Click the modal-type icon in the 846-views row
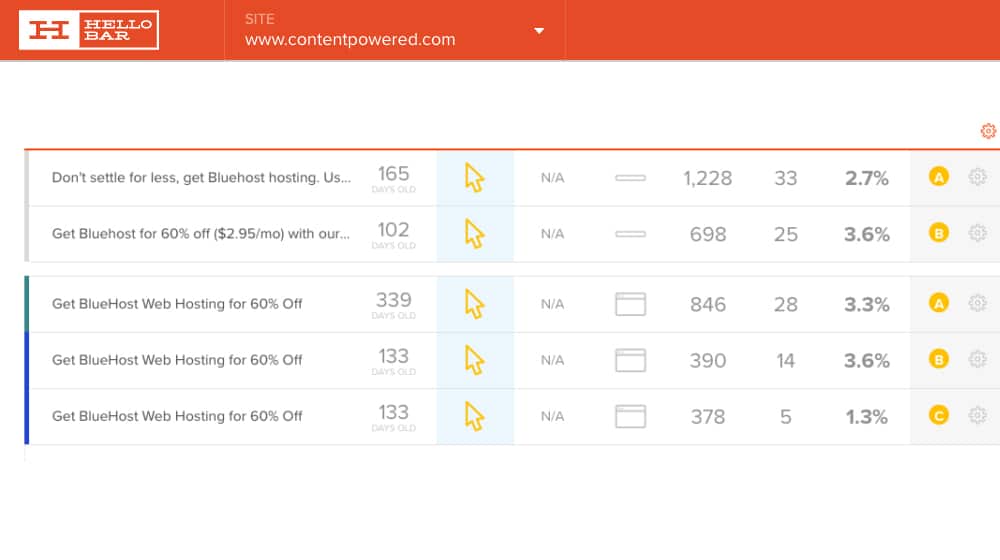The width and height of the screenshot is (1000, 560). (x=630, y=304)
